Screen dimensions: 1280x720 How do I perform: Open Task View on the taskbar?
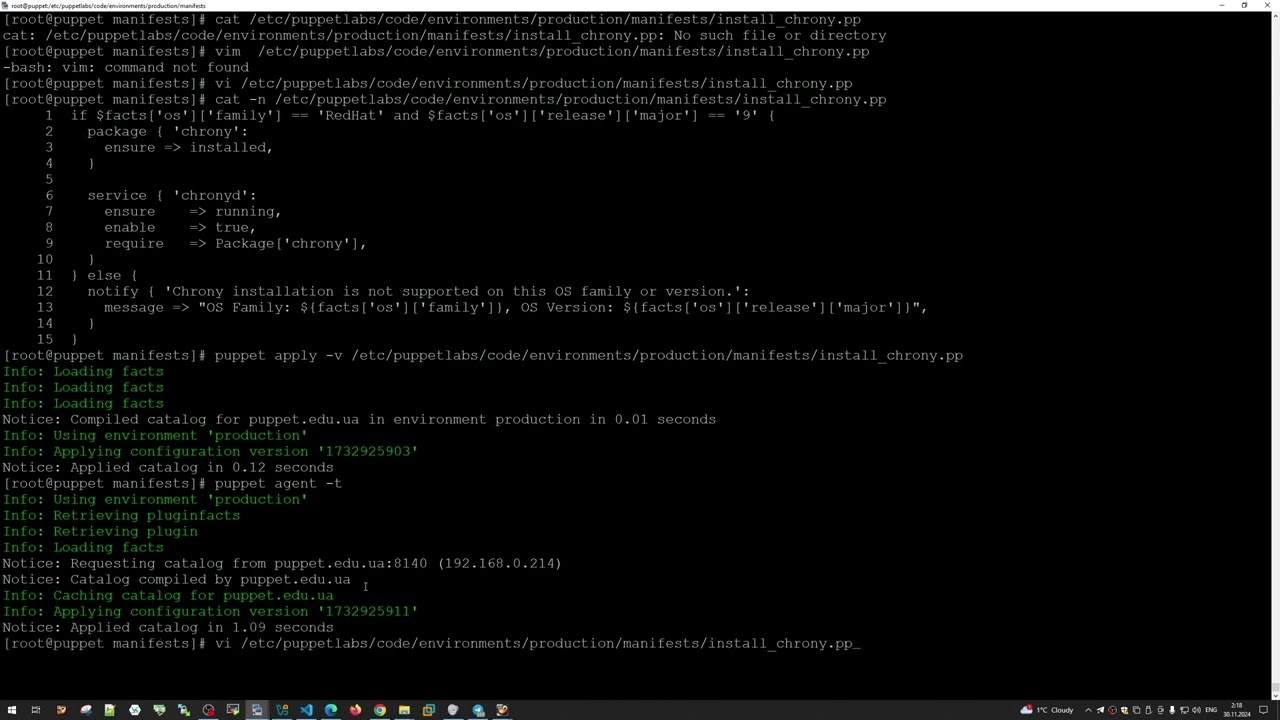[35, 710]
